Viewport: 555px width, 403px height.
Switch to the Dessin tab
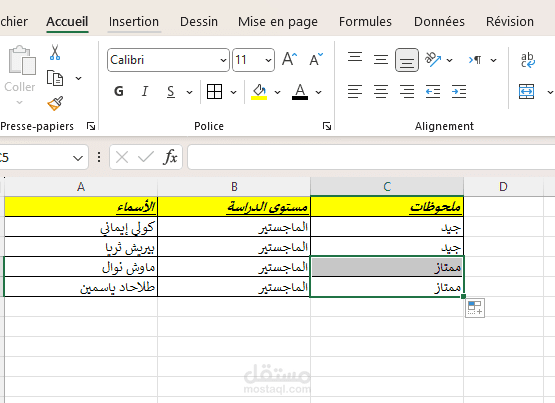coord(199,22)
